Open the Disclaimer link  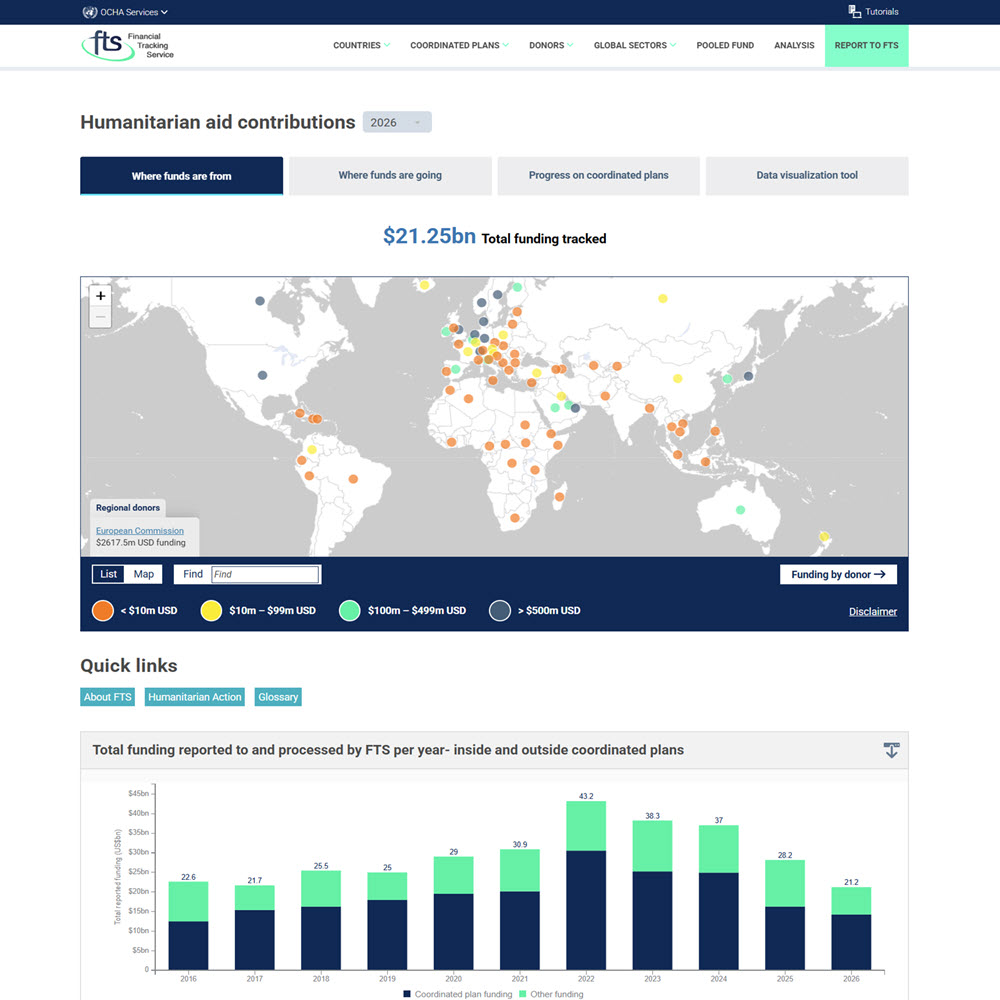pos(872,612)
